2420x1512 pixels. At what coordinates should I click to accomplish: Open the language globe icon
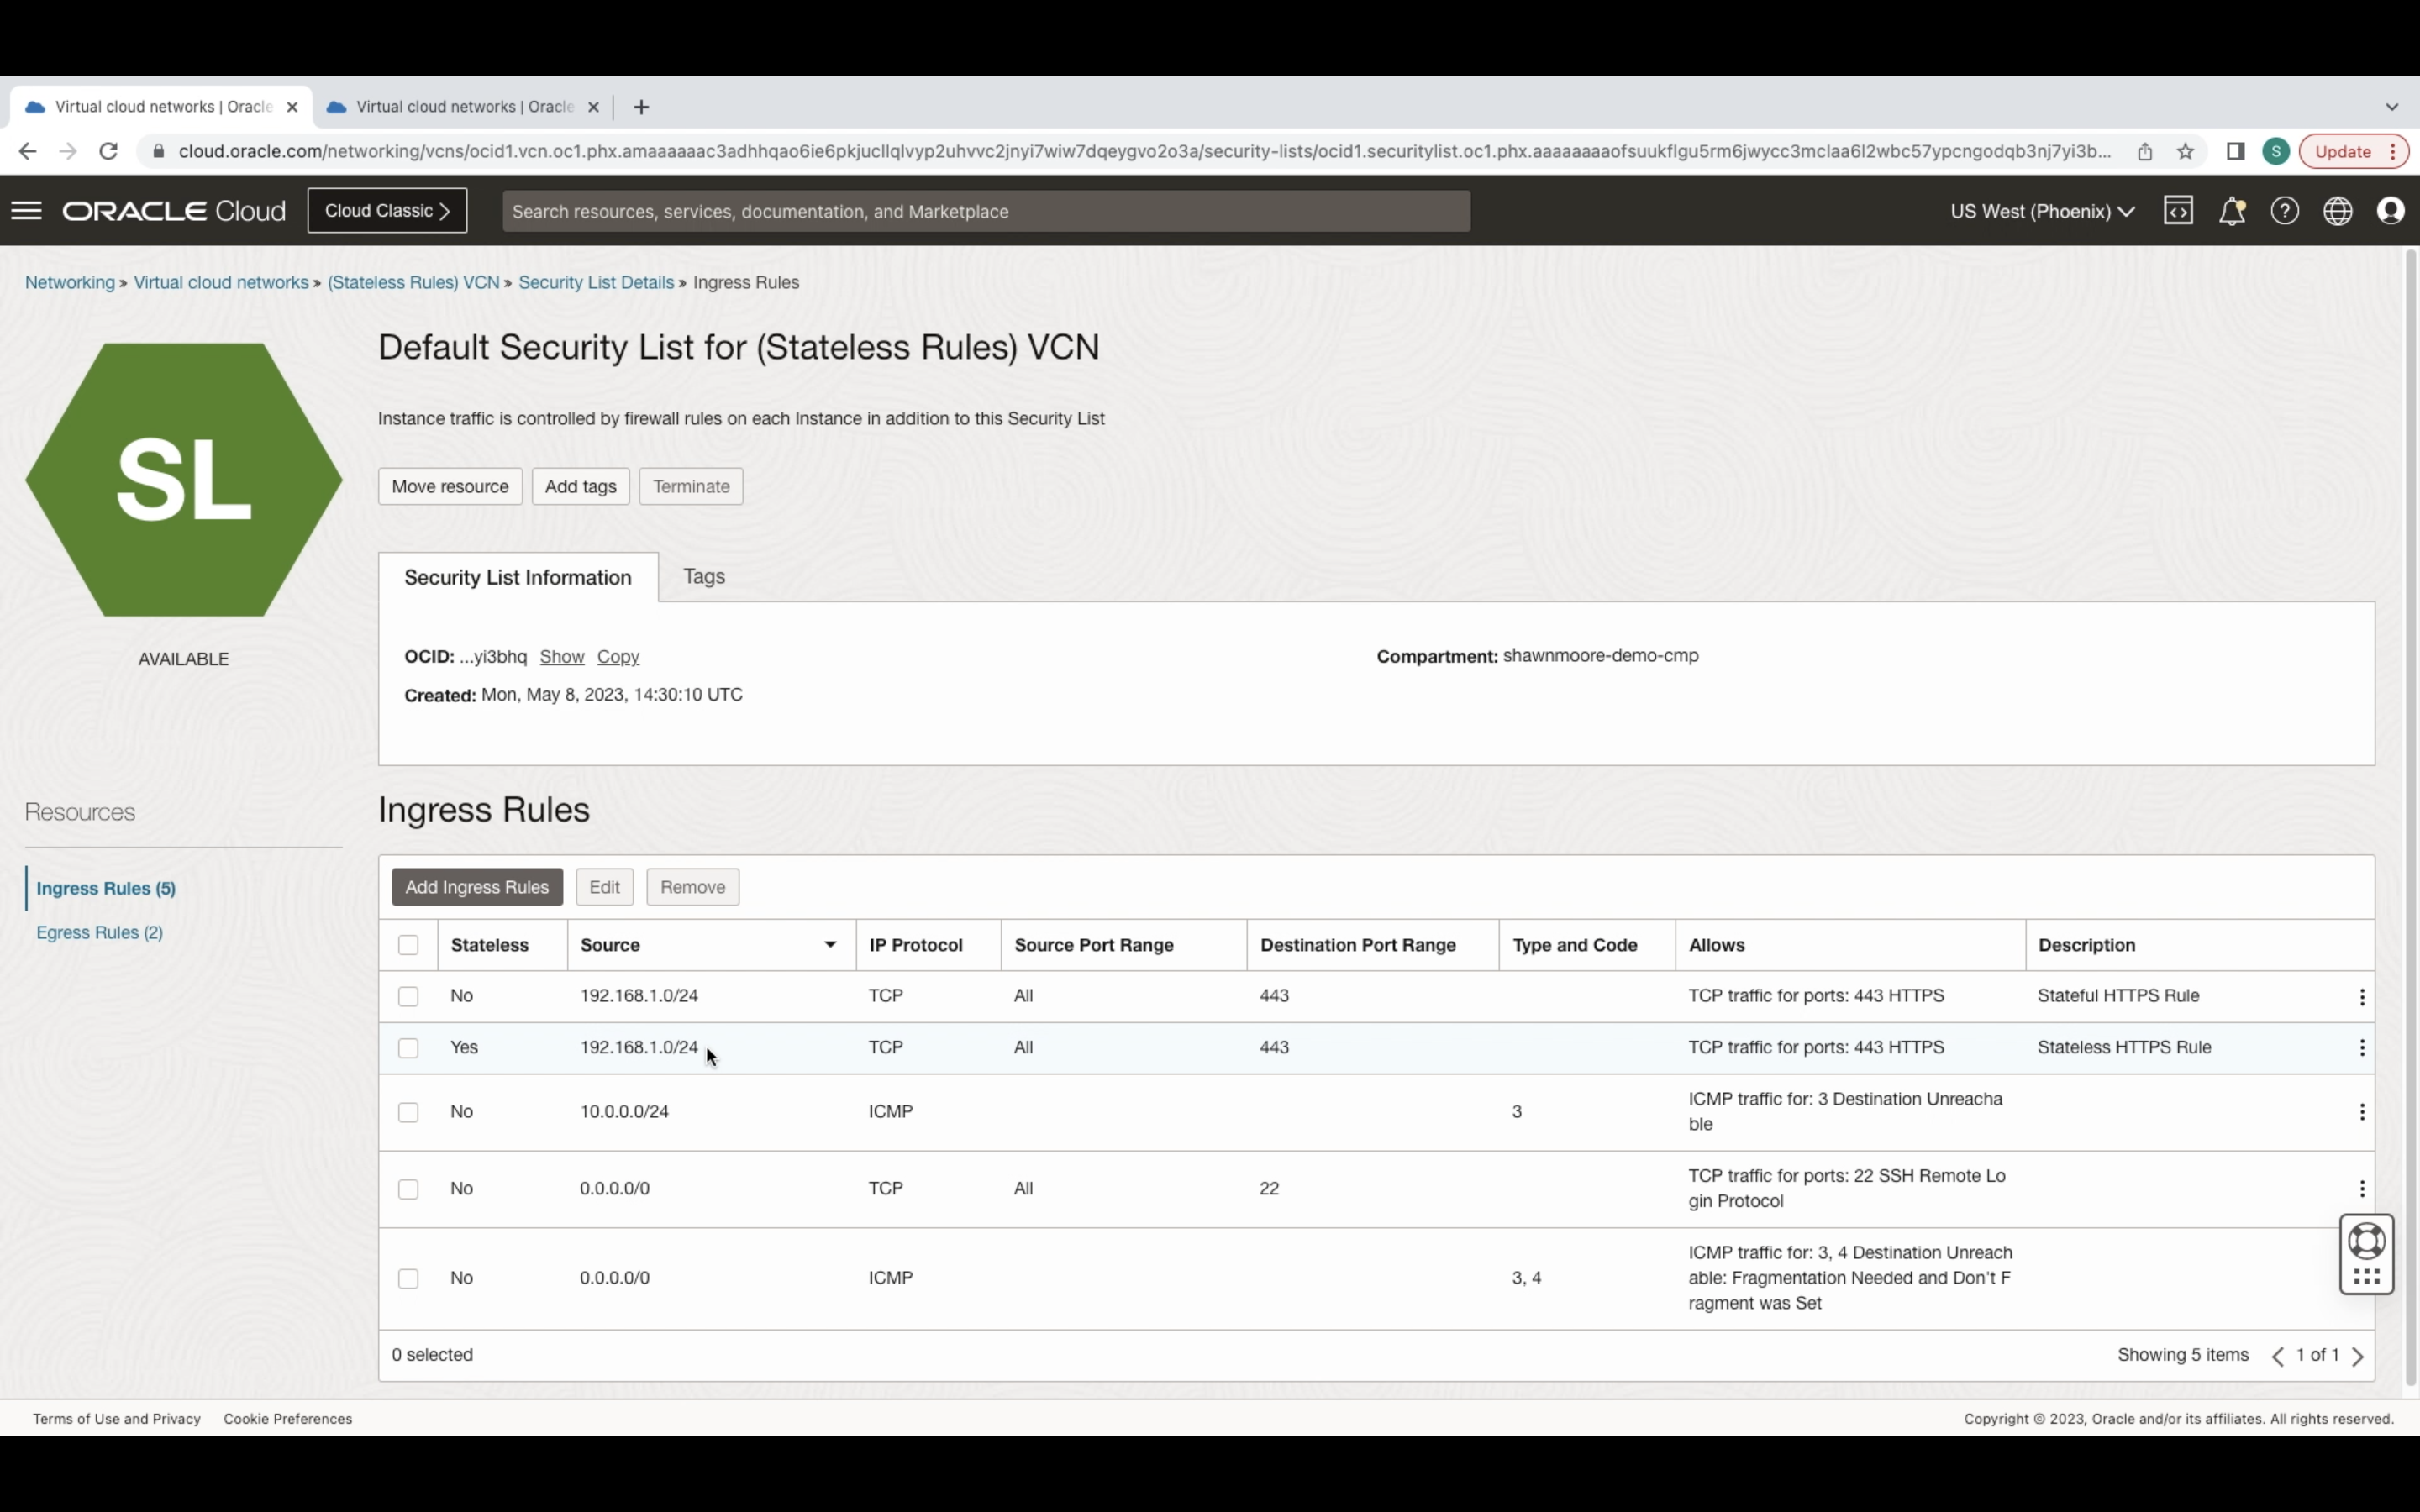point(2337,211)
